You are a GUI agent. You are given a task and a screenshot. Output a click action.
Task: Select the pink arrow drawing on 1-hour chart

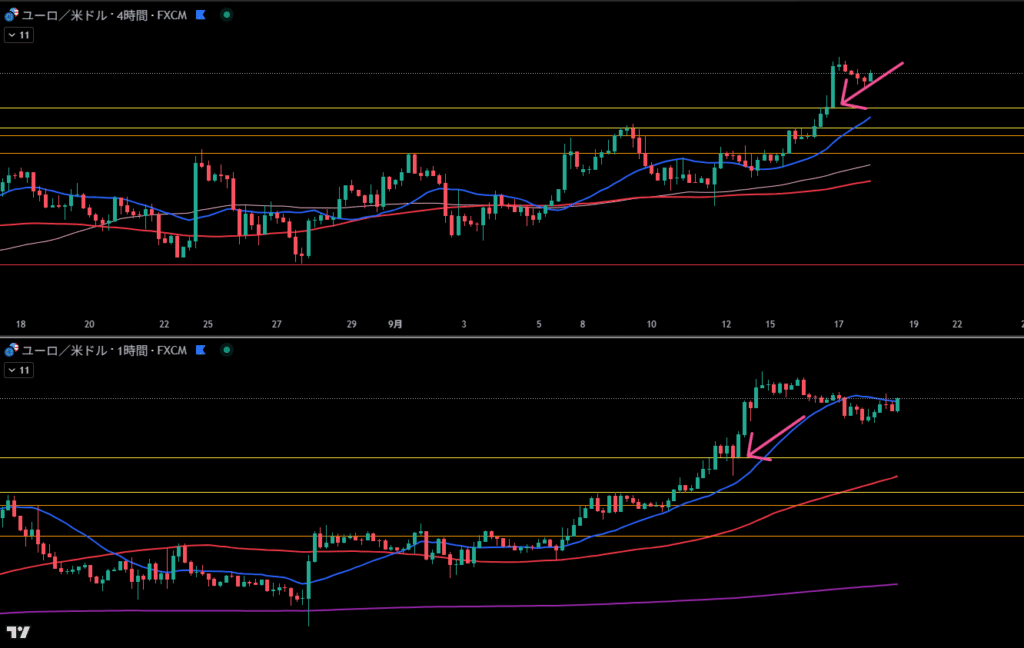click(x=777, y=437)
